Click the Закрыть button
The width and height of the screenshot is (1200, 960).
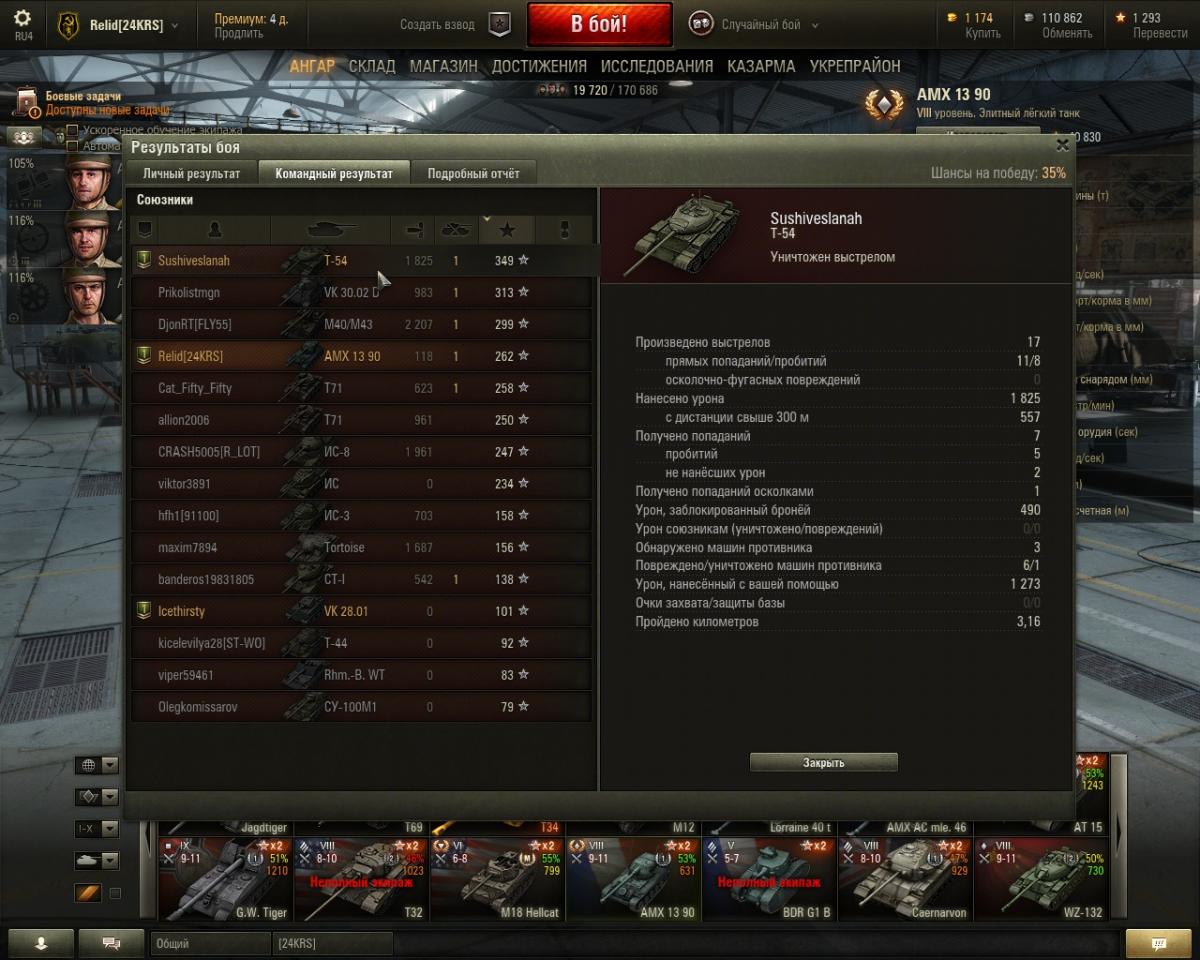click(824, 763)
